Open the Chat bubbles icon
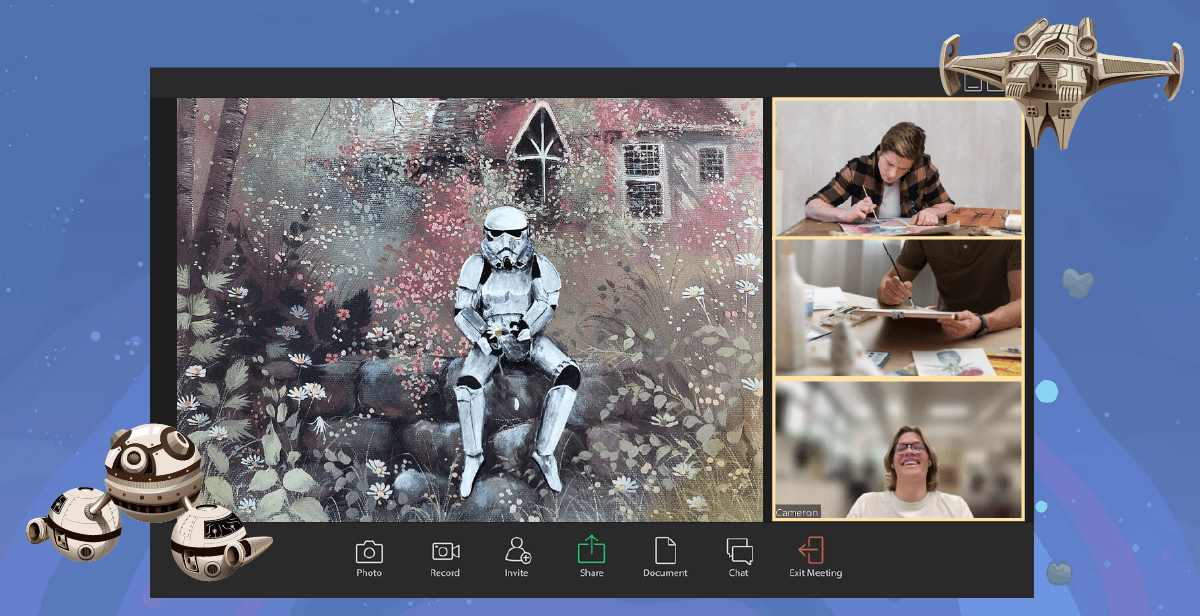Image resolution: width=1200 pixels, height=616 pixels. [x=739, y=551]
